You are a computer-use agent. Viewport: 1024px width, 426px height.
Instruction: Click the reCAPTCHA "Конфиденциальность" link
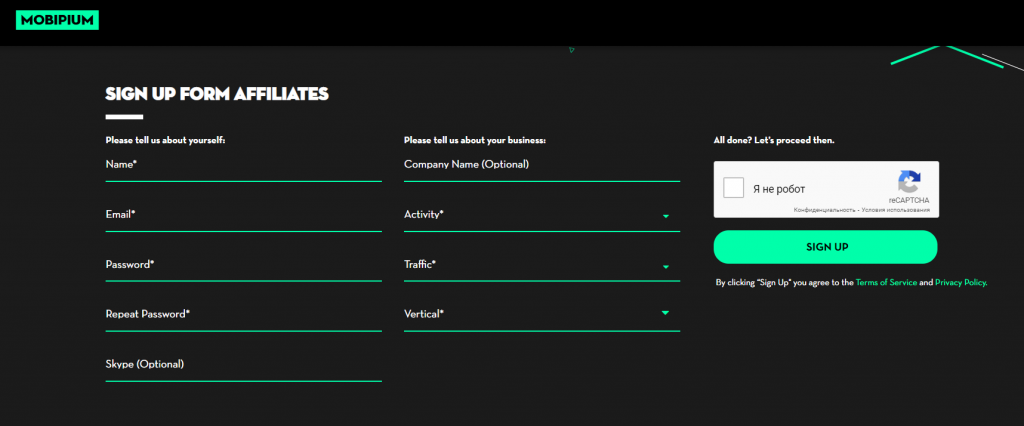point(824,210)
